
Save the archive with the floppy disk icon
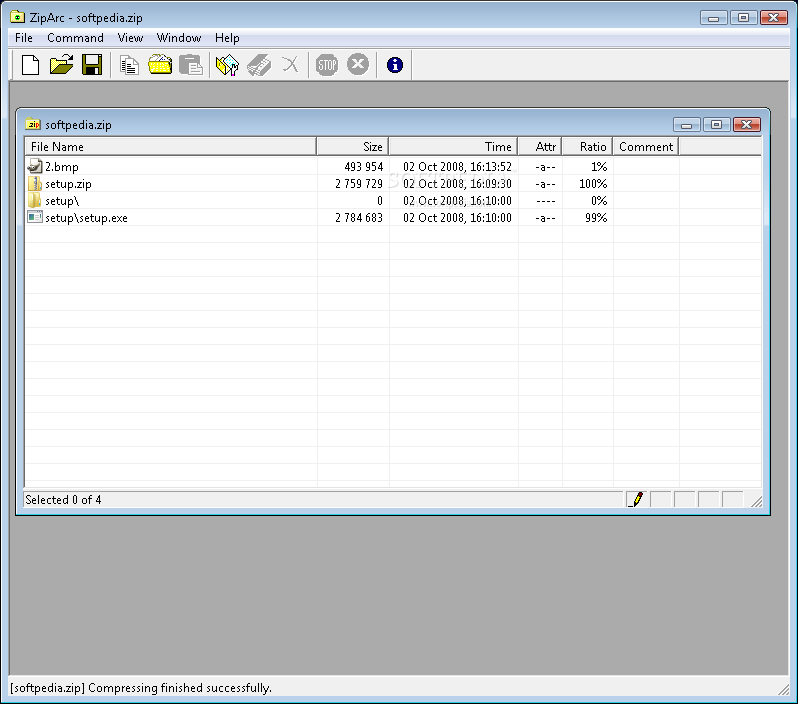[x=92, y=65]
